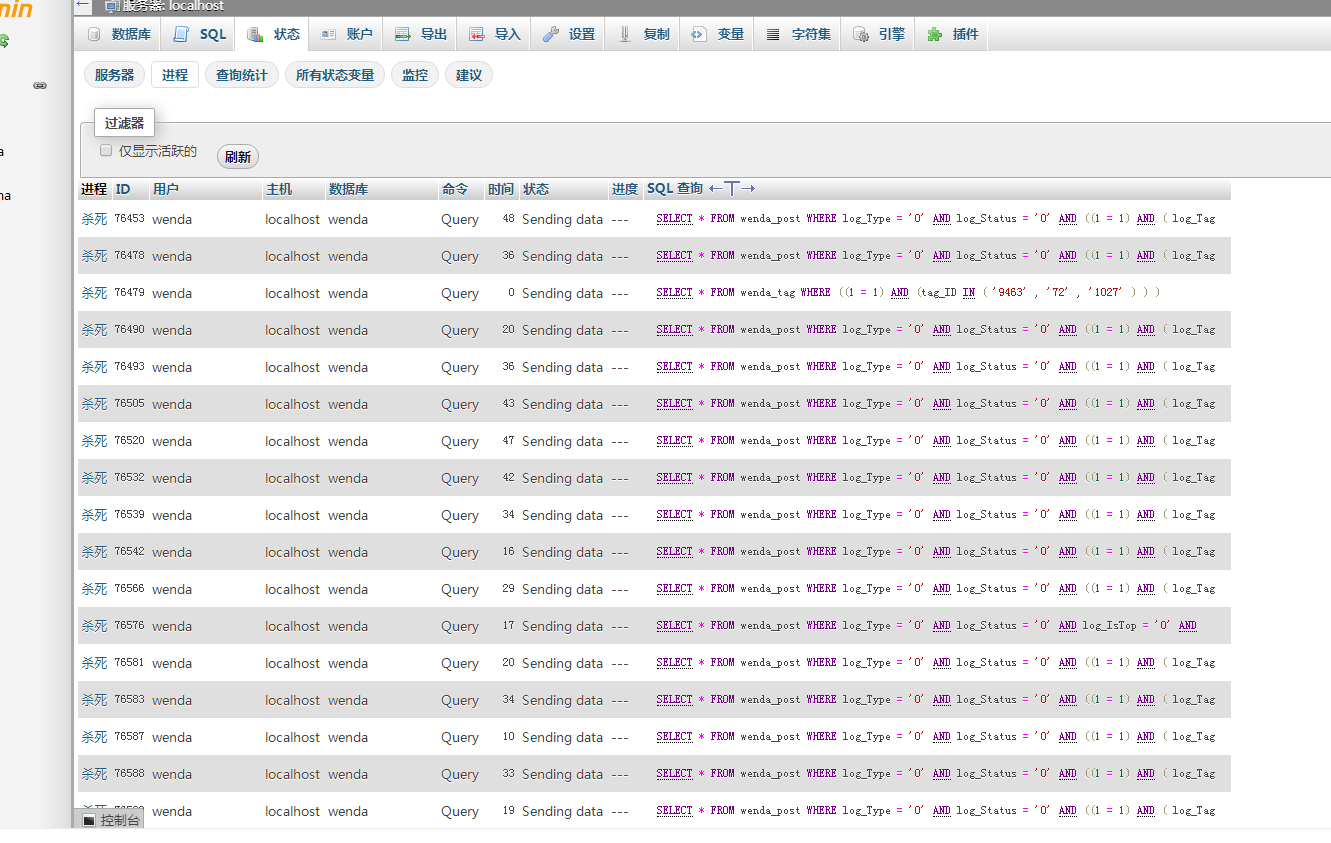Kill process 76532 via 杀死 link
This screenshot has height=843, width=1331.
click(x=94, y=478)
